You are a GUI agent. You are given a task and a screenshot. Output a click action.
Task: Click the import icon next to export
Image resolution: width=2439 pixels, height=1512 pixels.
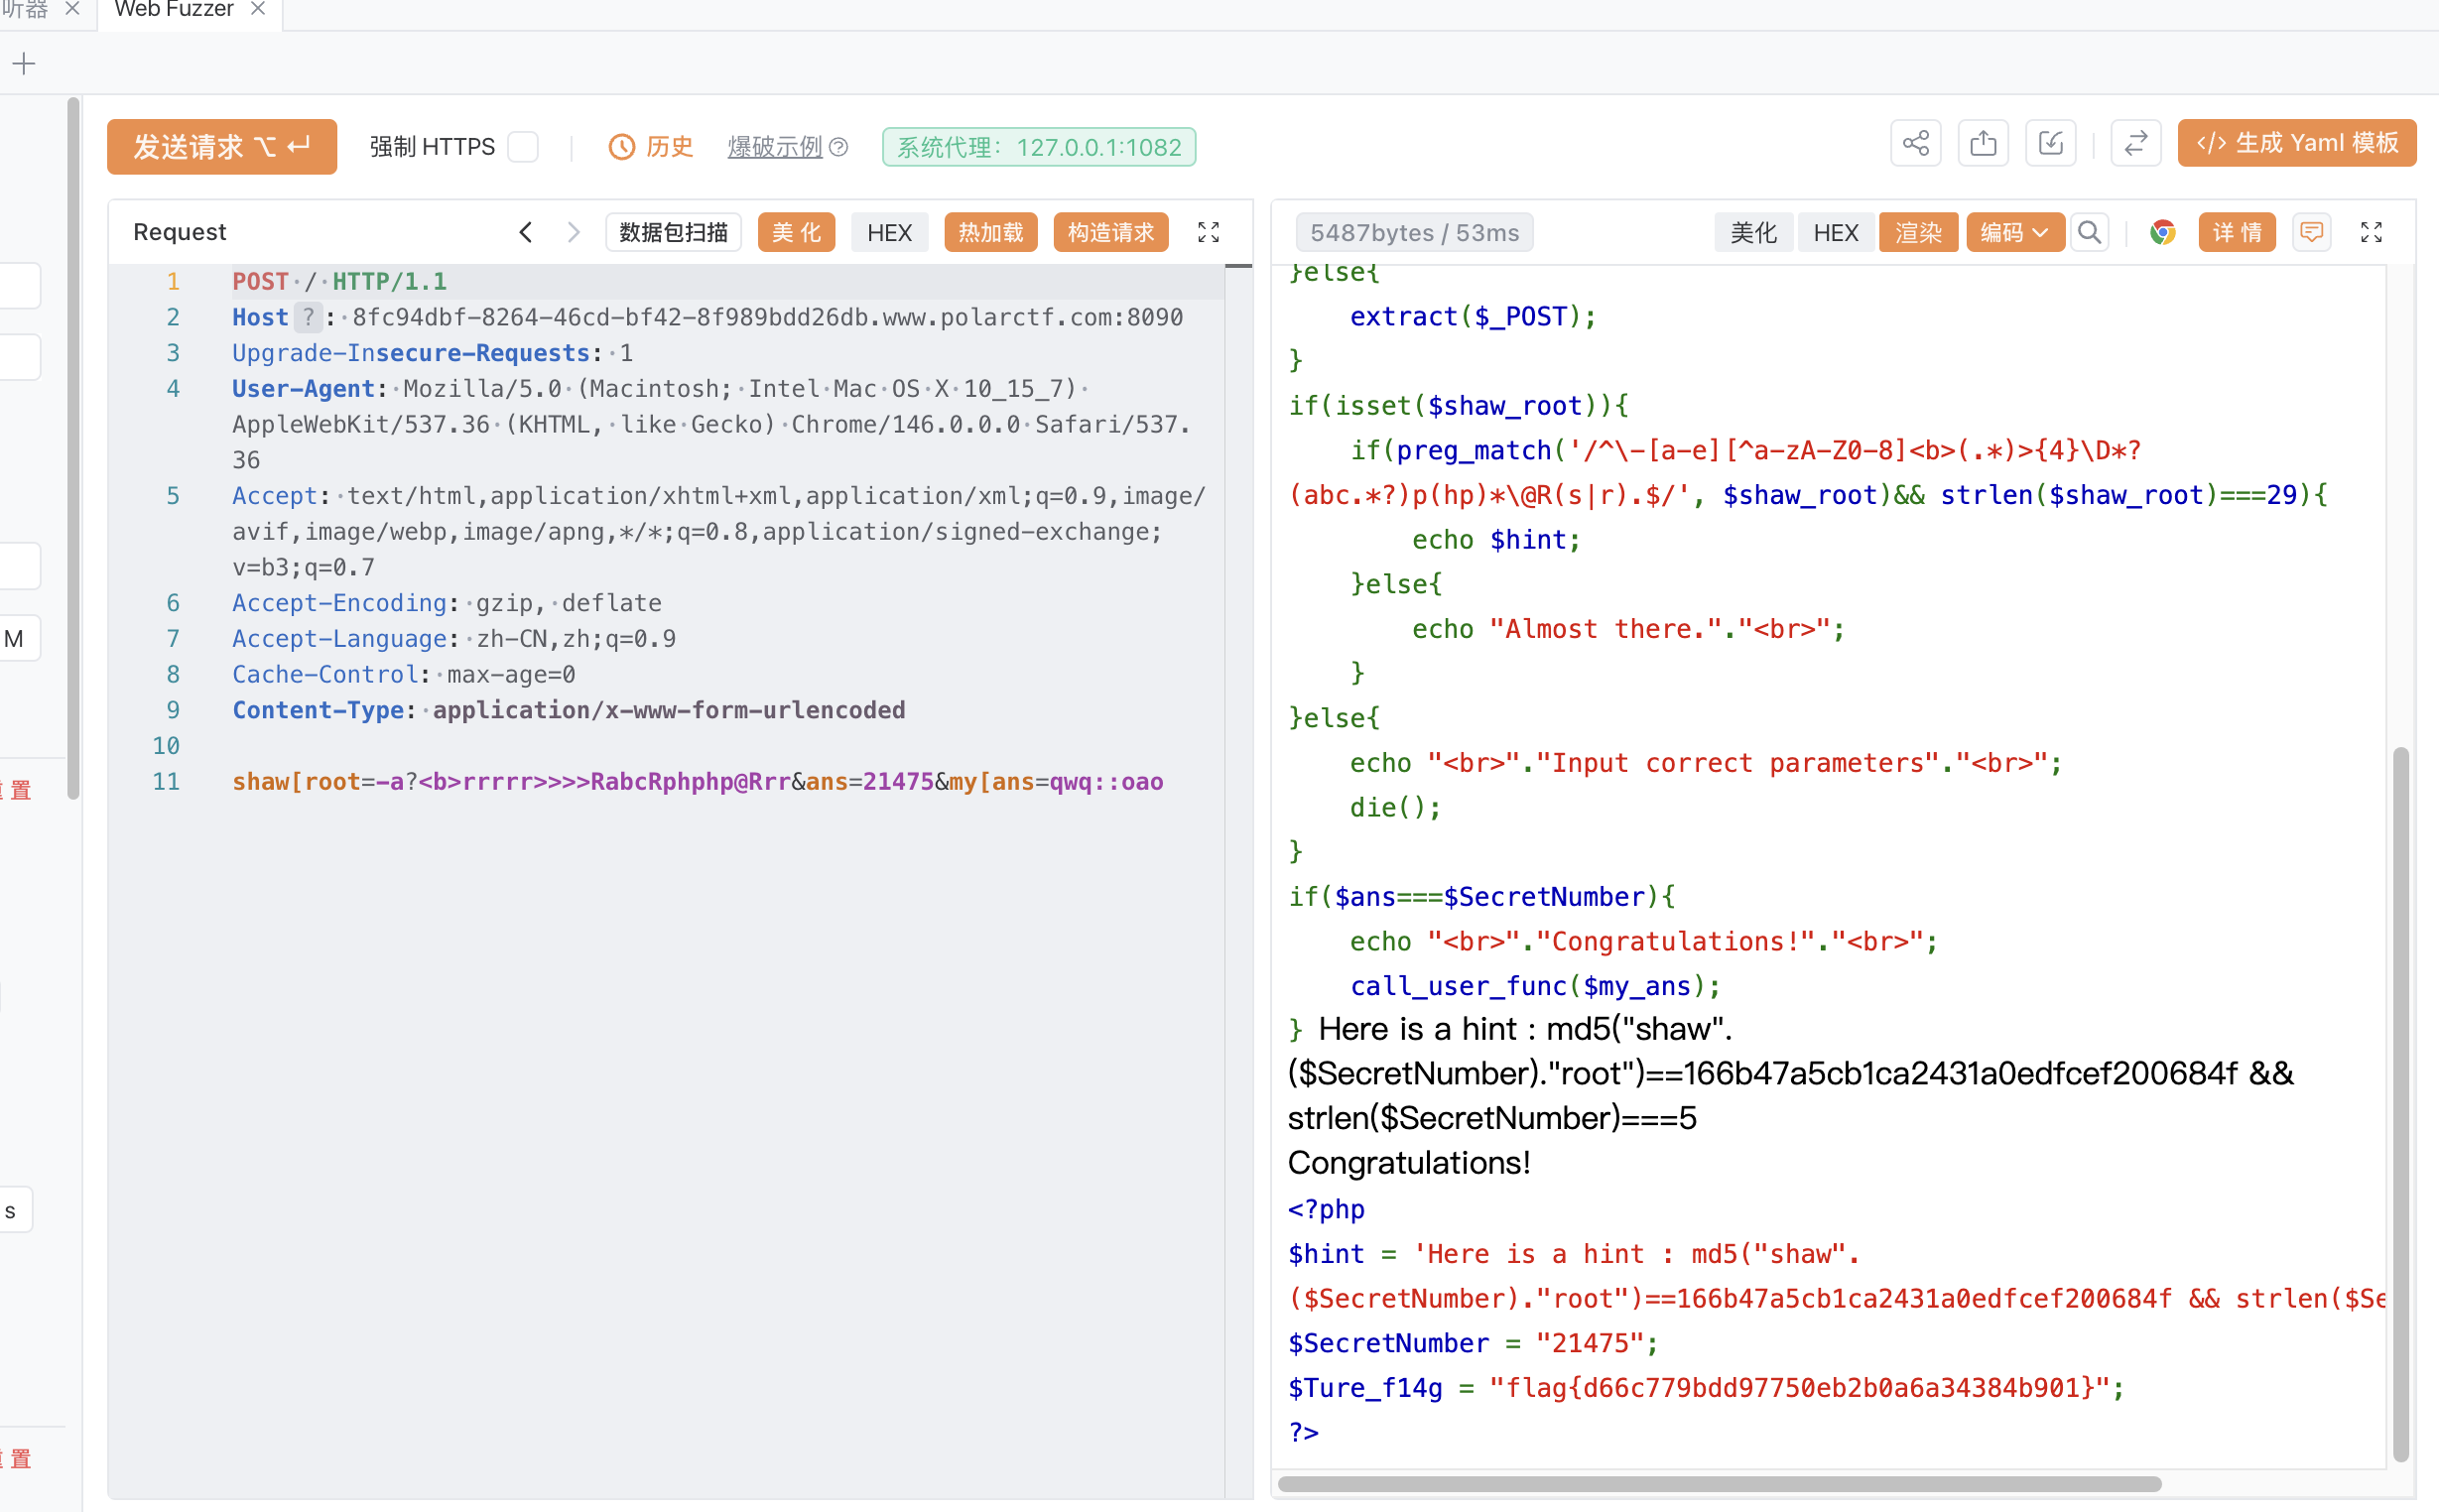2051,144
